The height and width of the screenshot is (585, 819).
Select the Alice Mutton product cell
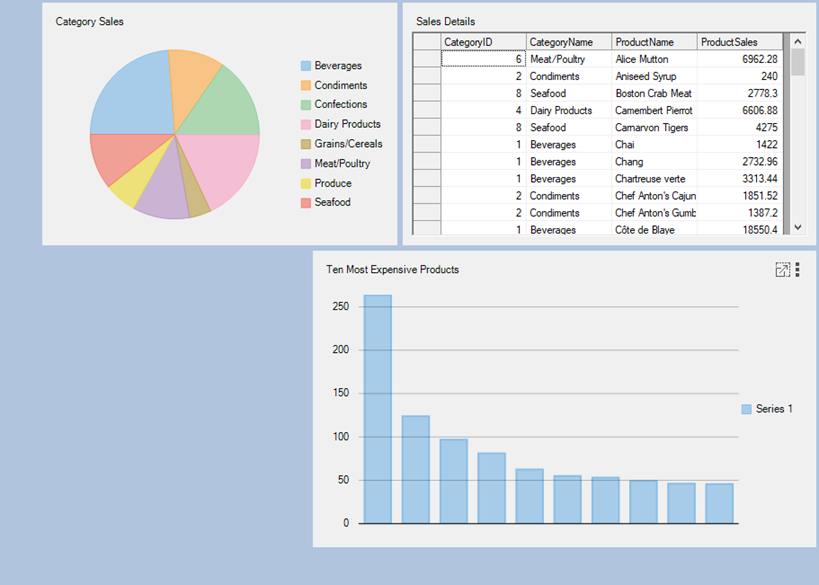click(x=654, y=59)
